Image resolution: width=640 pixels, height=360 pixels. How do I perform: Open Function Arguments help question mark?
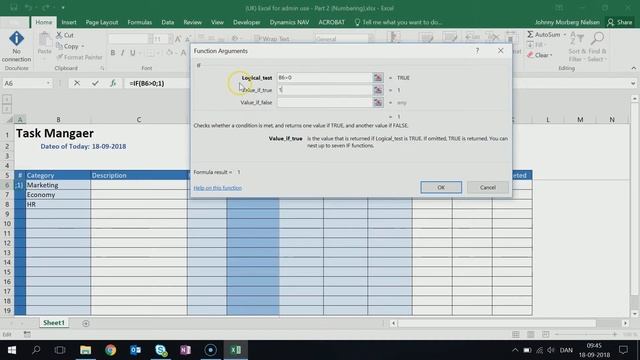pyautogui.click(x=477, y=51)
